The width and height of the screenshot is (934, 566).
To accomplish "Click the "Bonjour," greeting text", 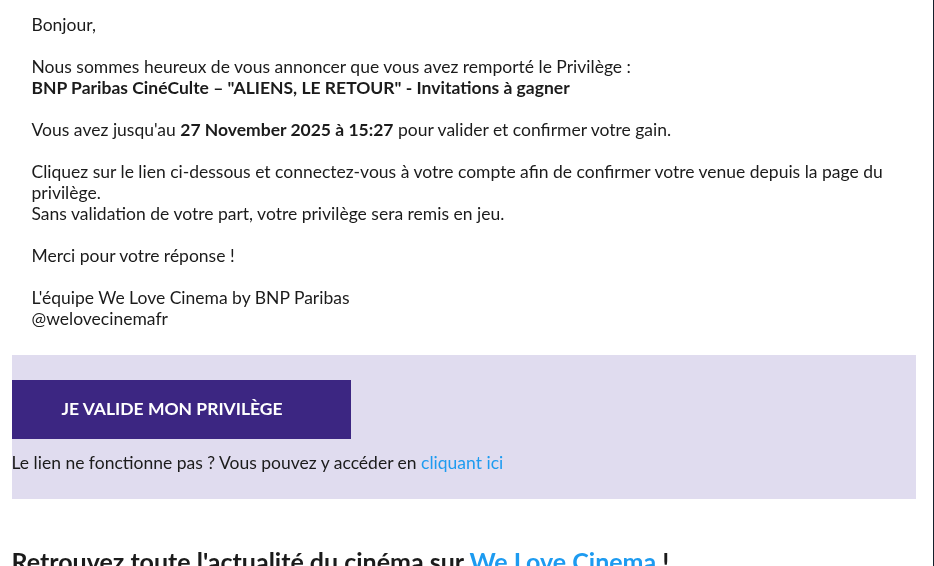I will [63, 25].
